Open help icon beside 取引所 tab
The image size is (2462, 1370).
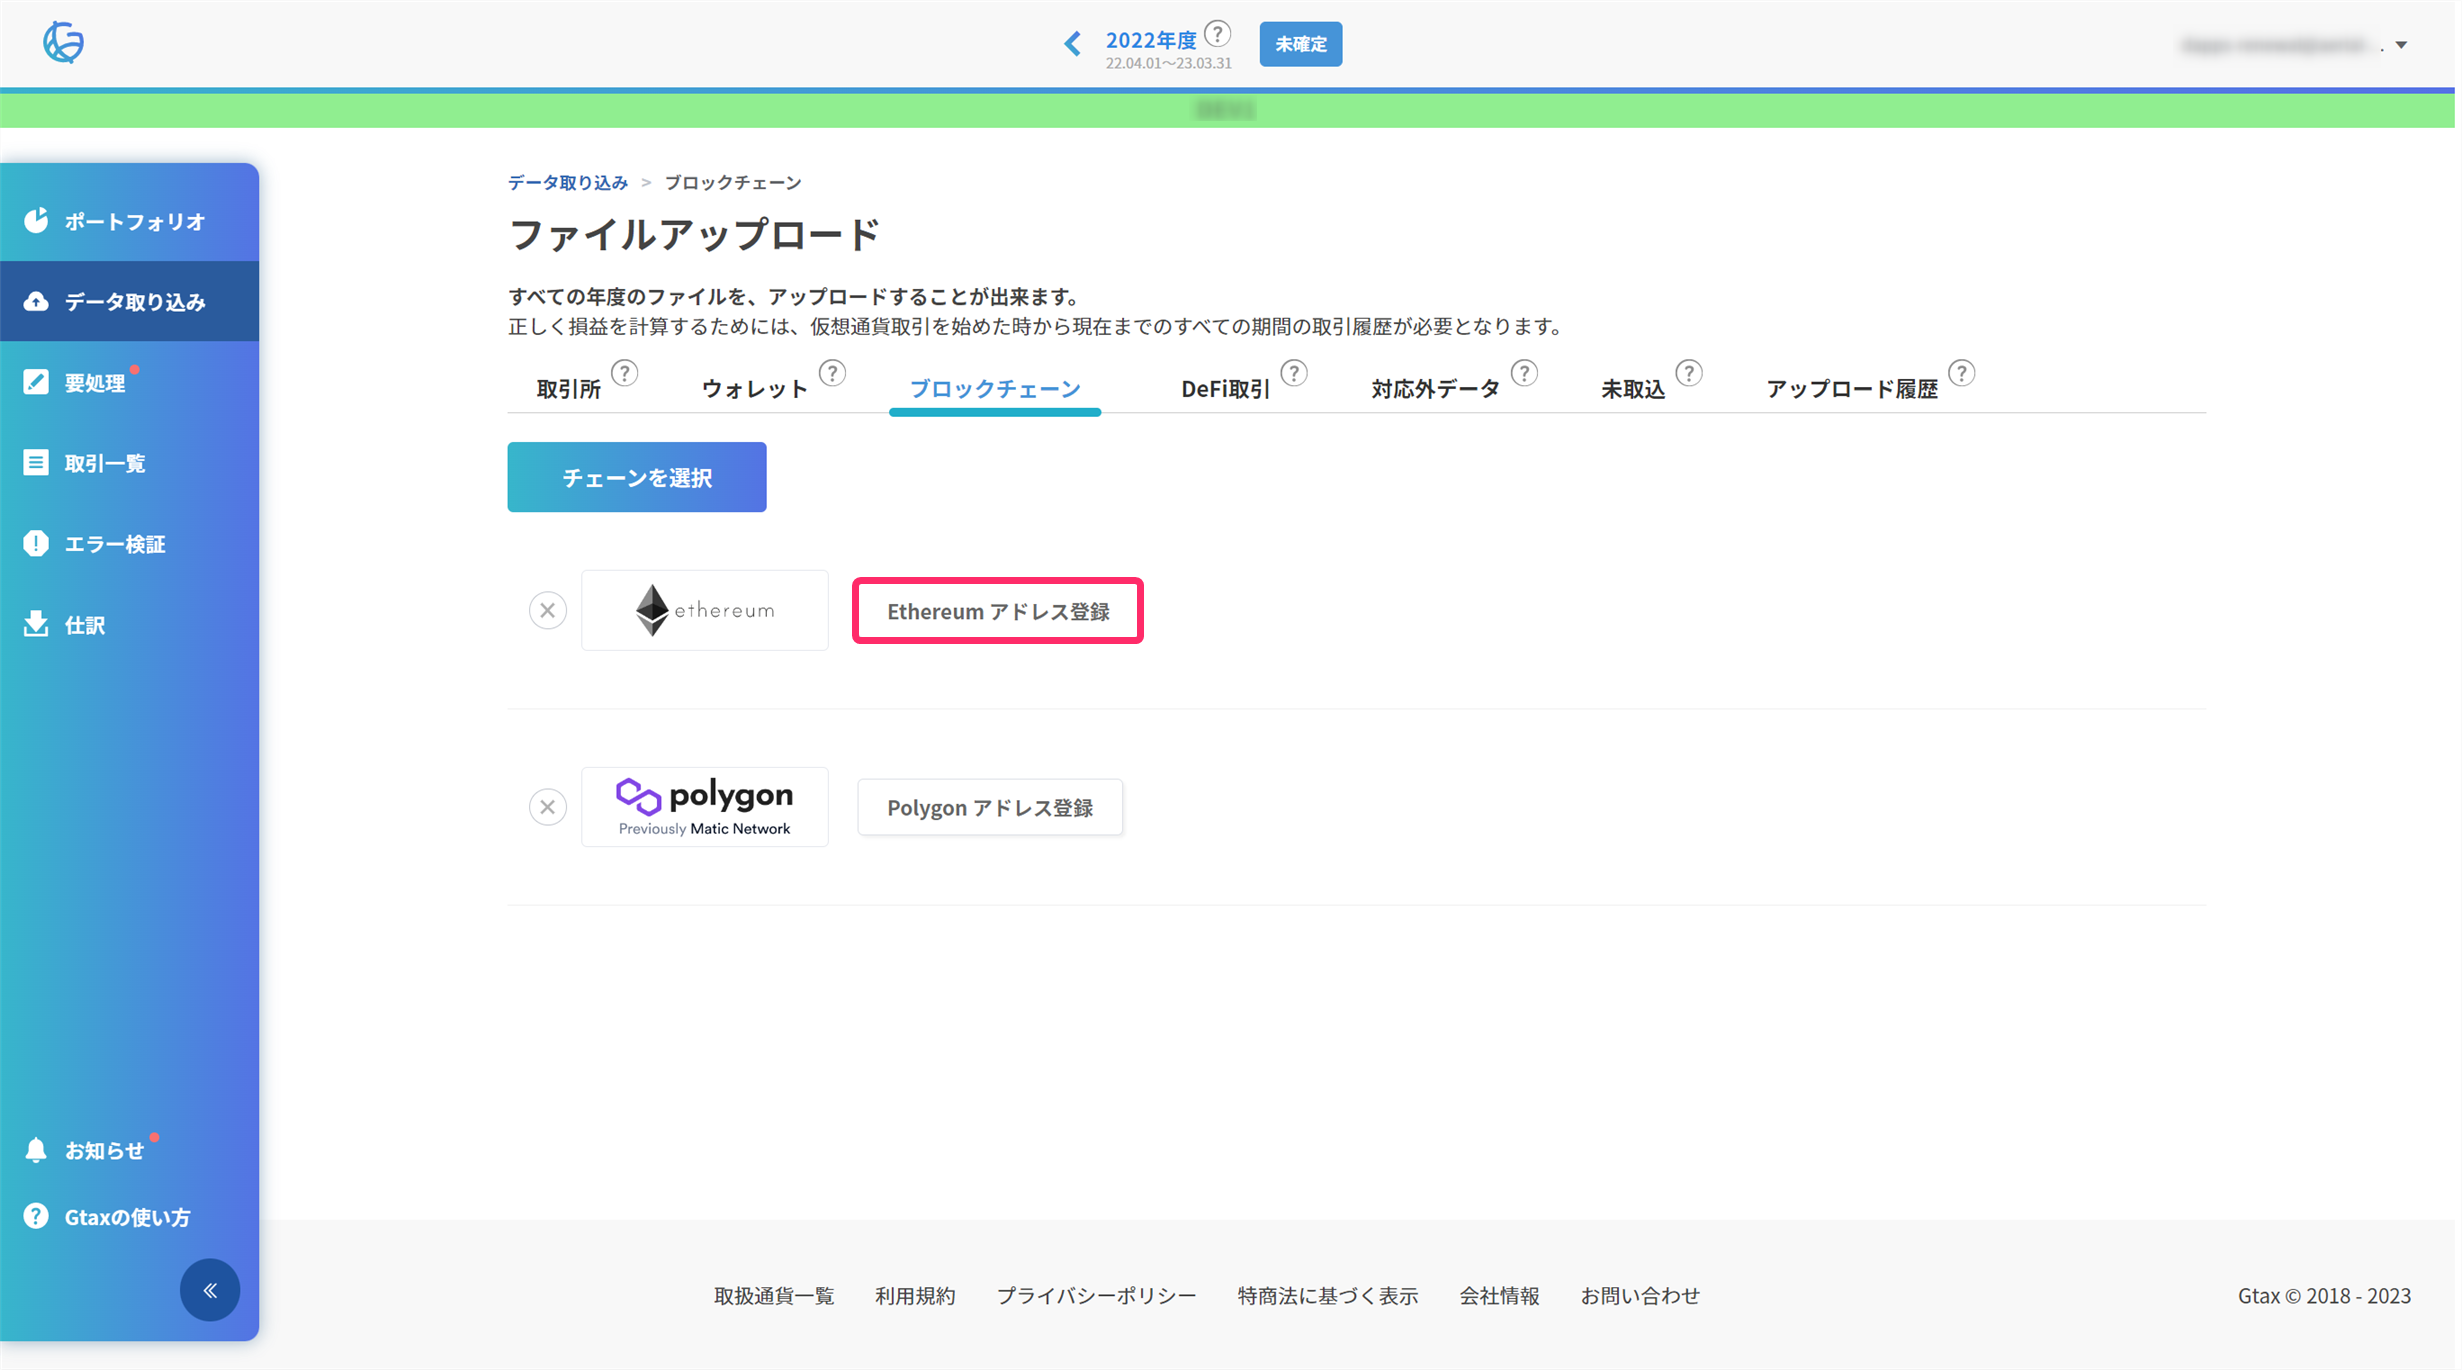click(625, 373)
